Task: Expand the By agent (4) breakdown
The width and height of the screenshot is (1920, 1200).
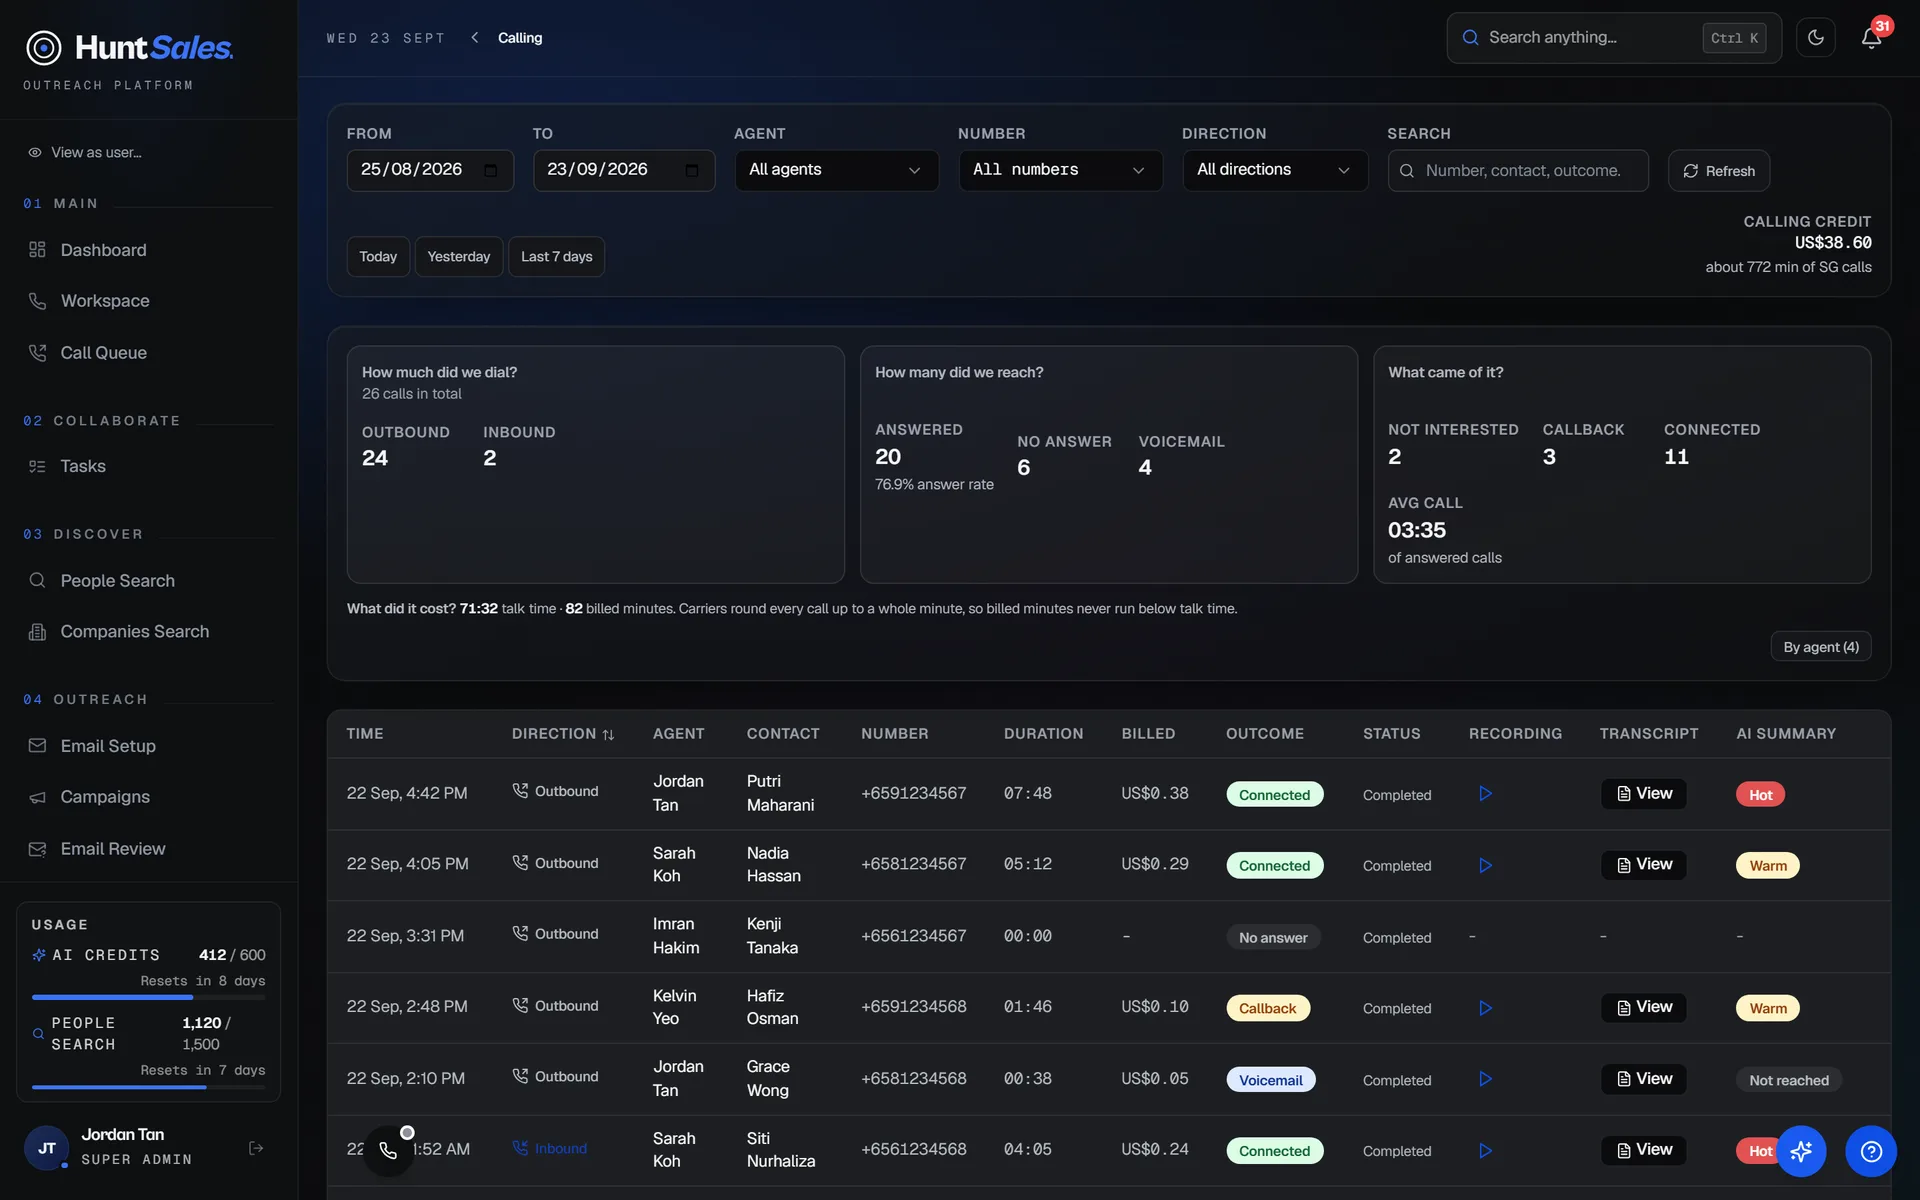Action: [x=1820, y=647]
